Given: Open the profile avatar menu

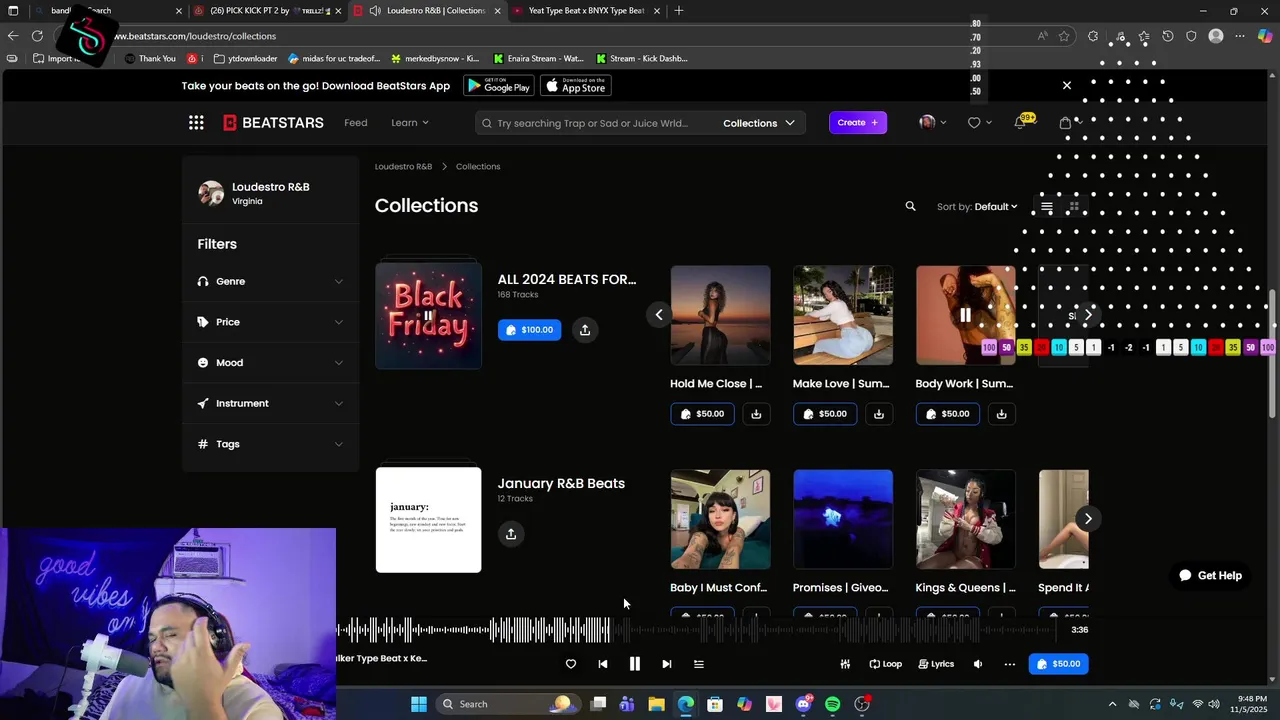Looking at the screenshot, I should [x=933, y=122].
